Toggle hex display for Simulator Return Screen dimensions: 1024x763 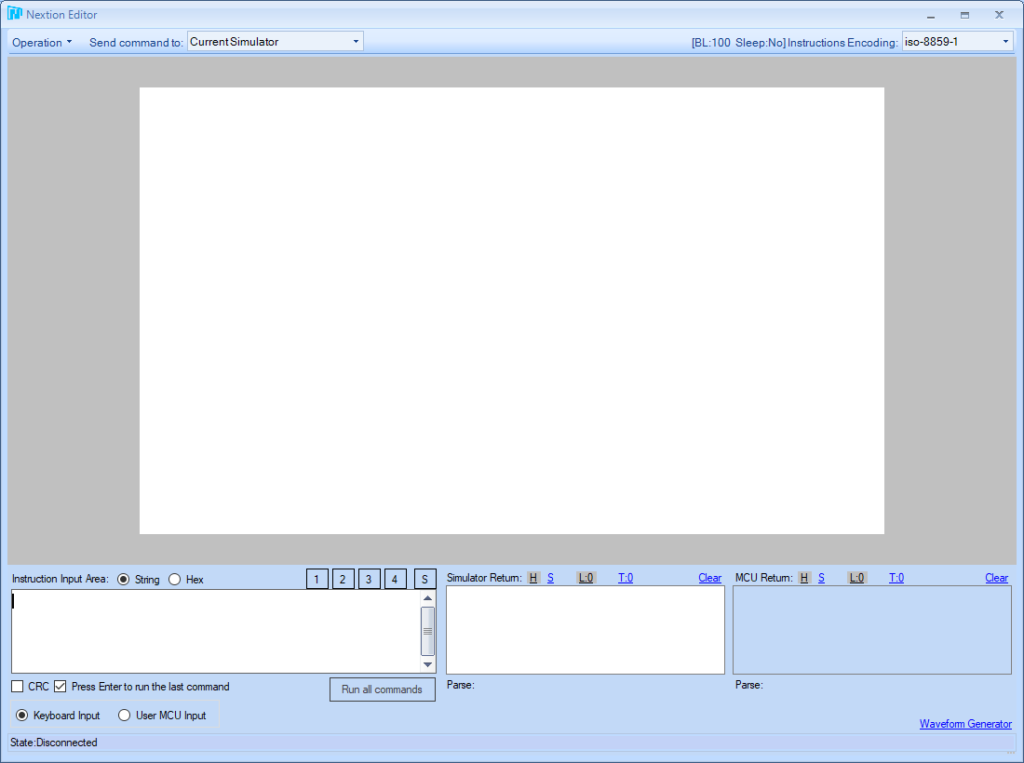click(533, 578)
